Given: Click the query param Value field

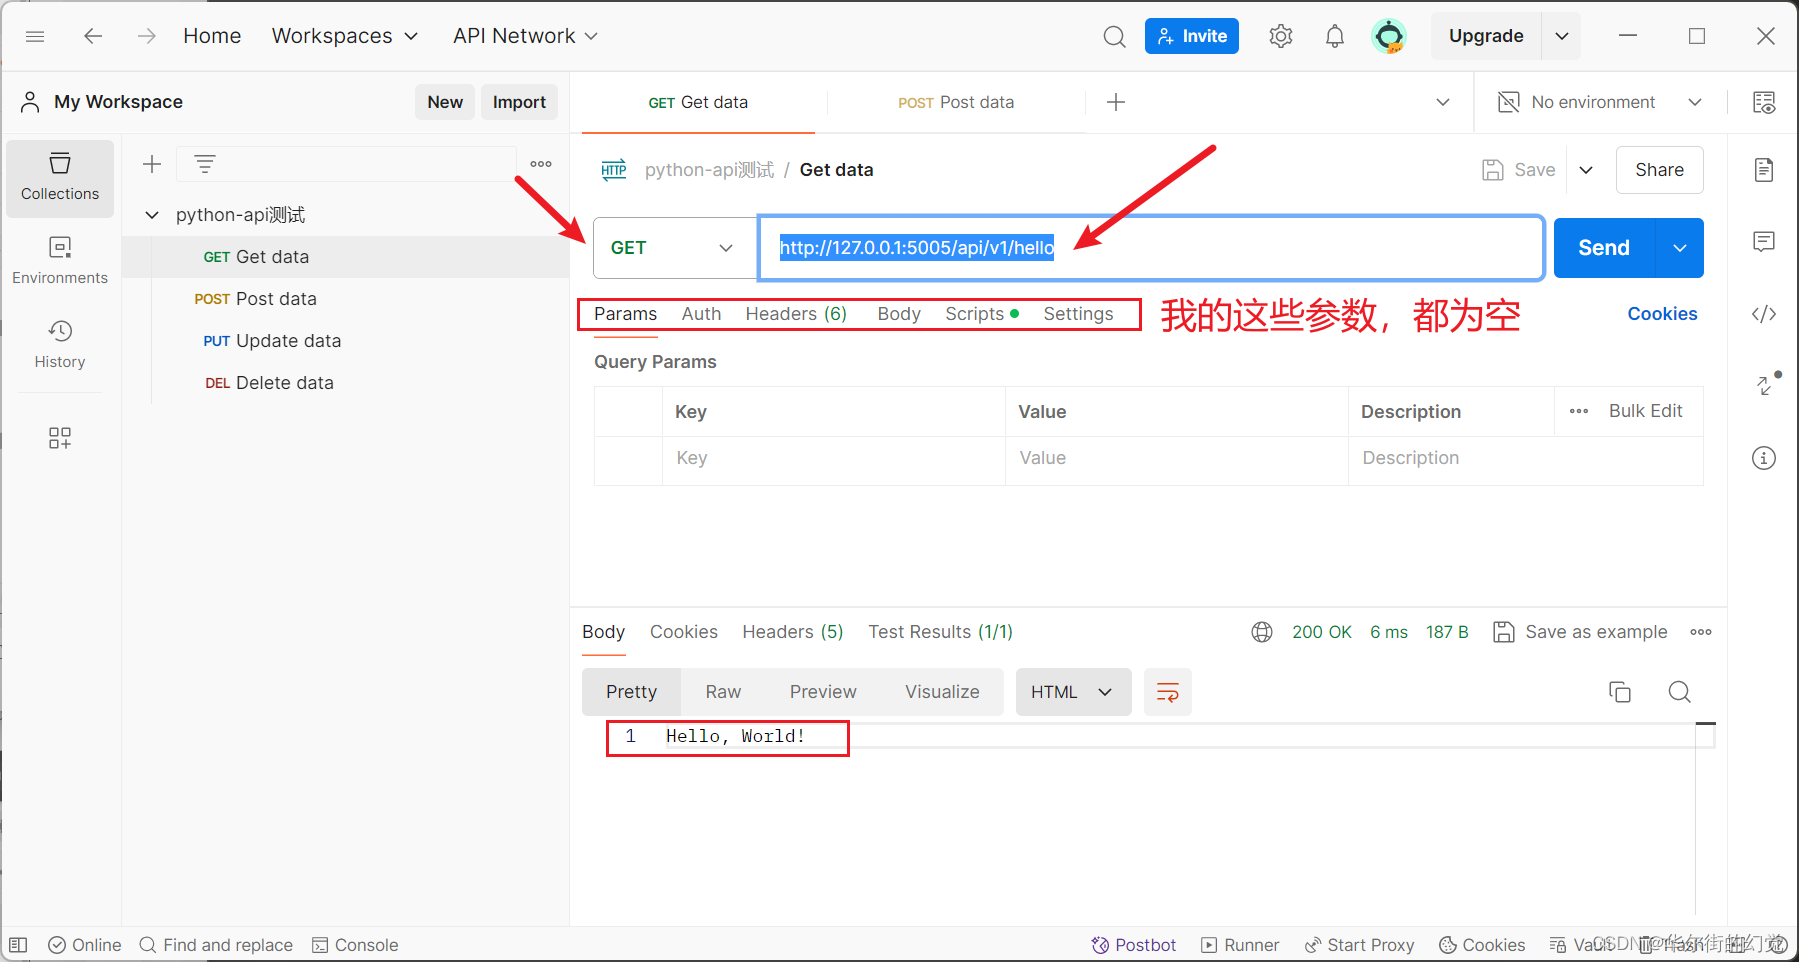Looking at the screenshot, I should click(x=1176, y=458).
